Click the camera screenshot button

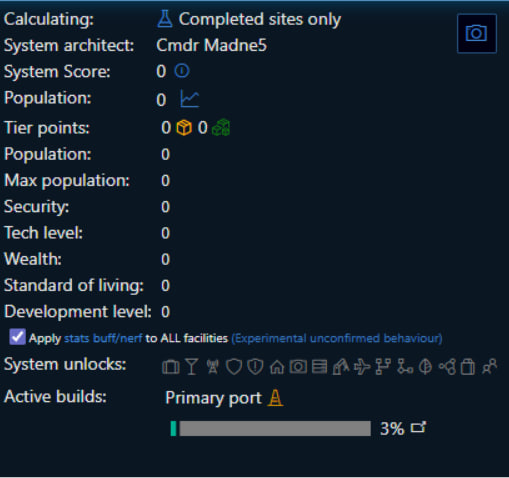[477, 33]
